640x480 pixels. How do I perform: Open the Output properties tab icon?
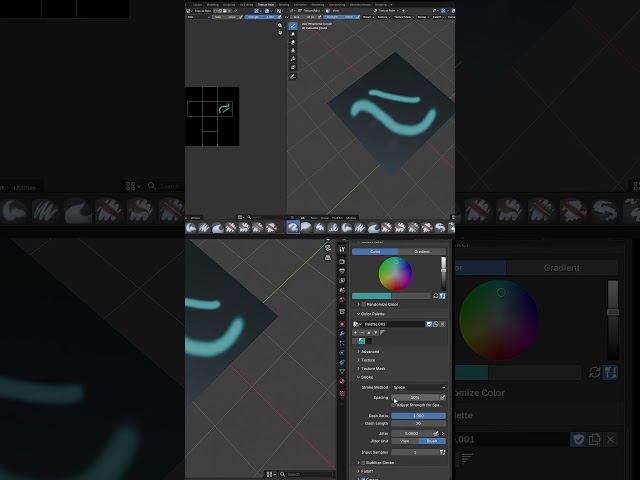coord(342,271)
